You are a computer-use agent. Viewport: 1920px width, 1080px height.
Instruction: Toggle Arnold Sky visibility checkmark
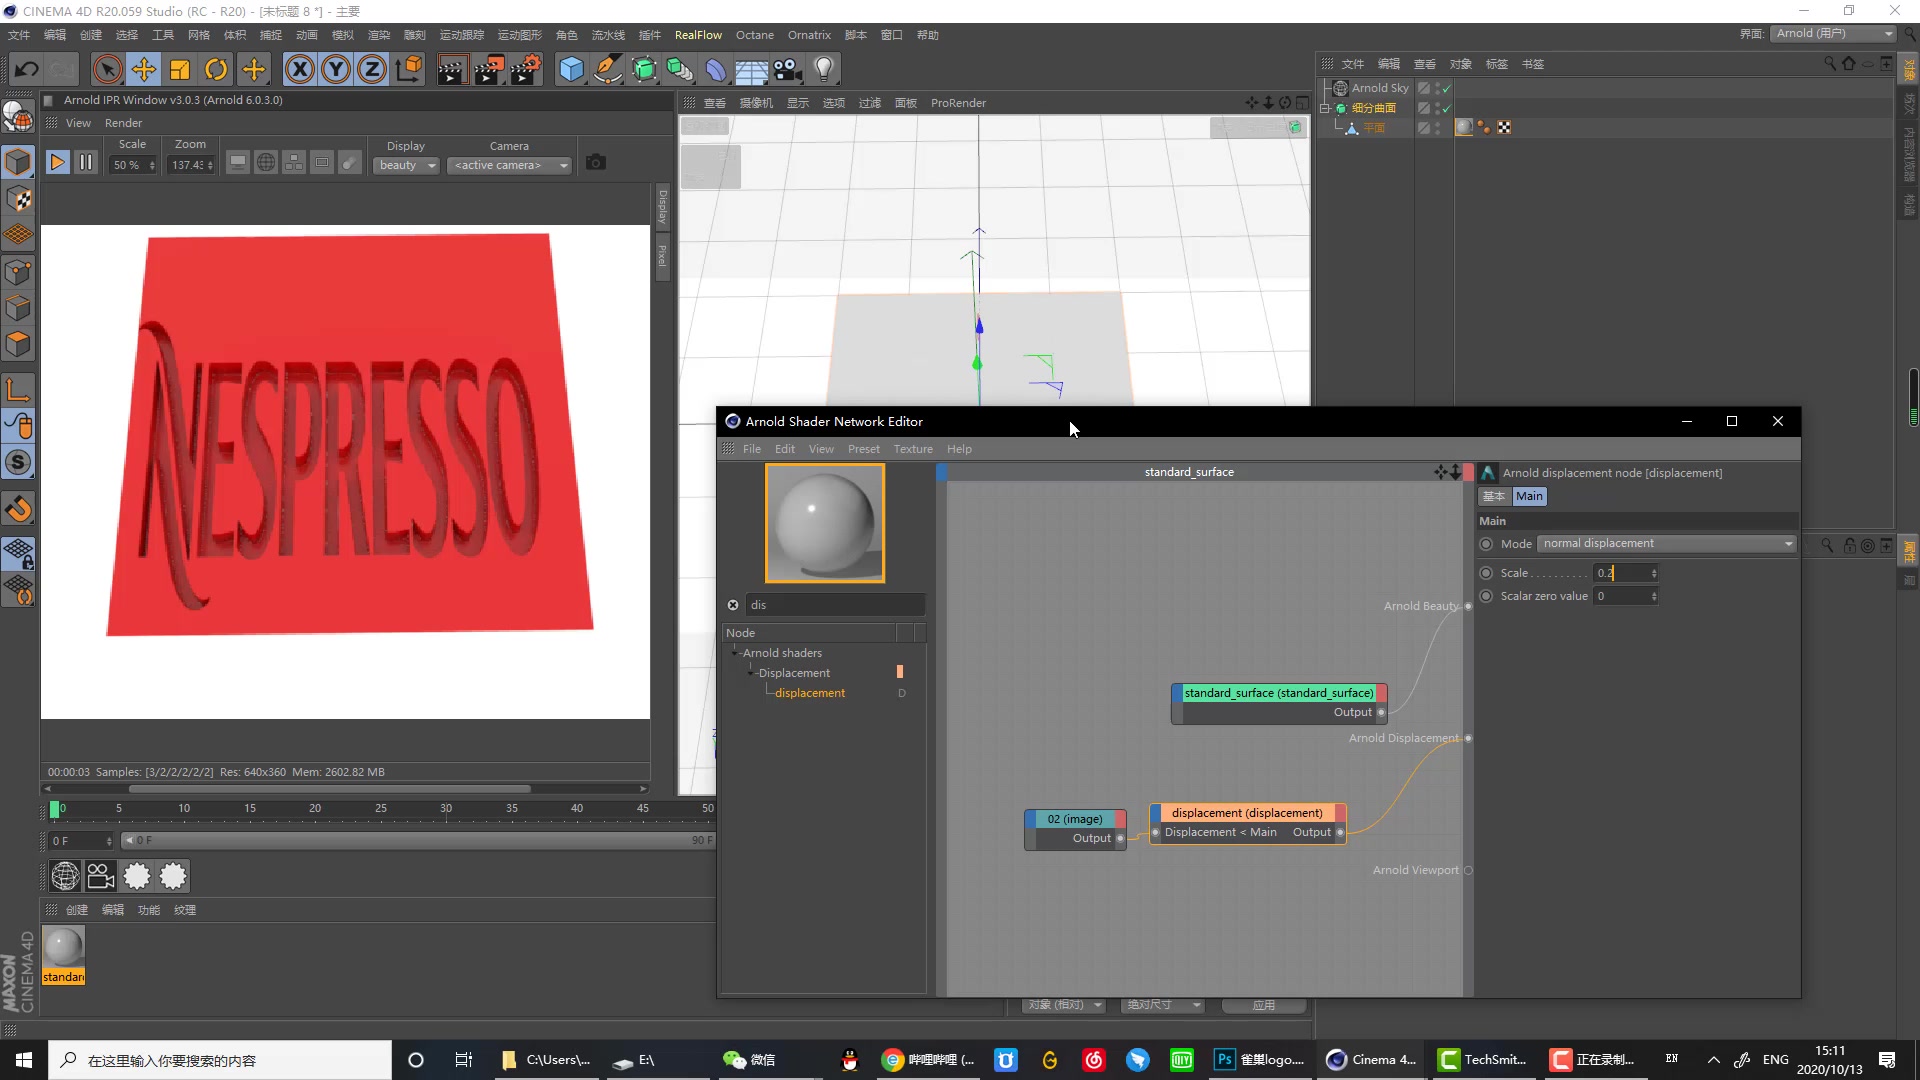click(x=1446, y=89)
